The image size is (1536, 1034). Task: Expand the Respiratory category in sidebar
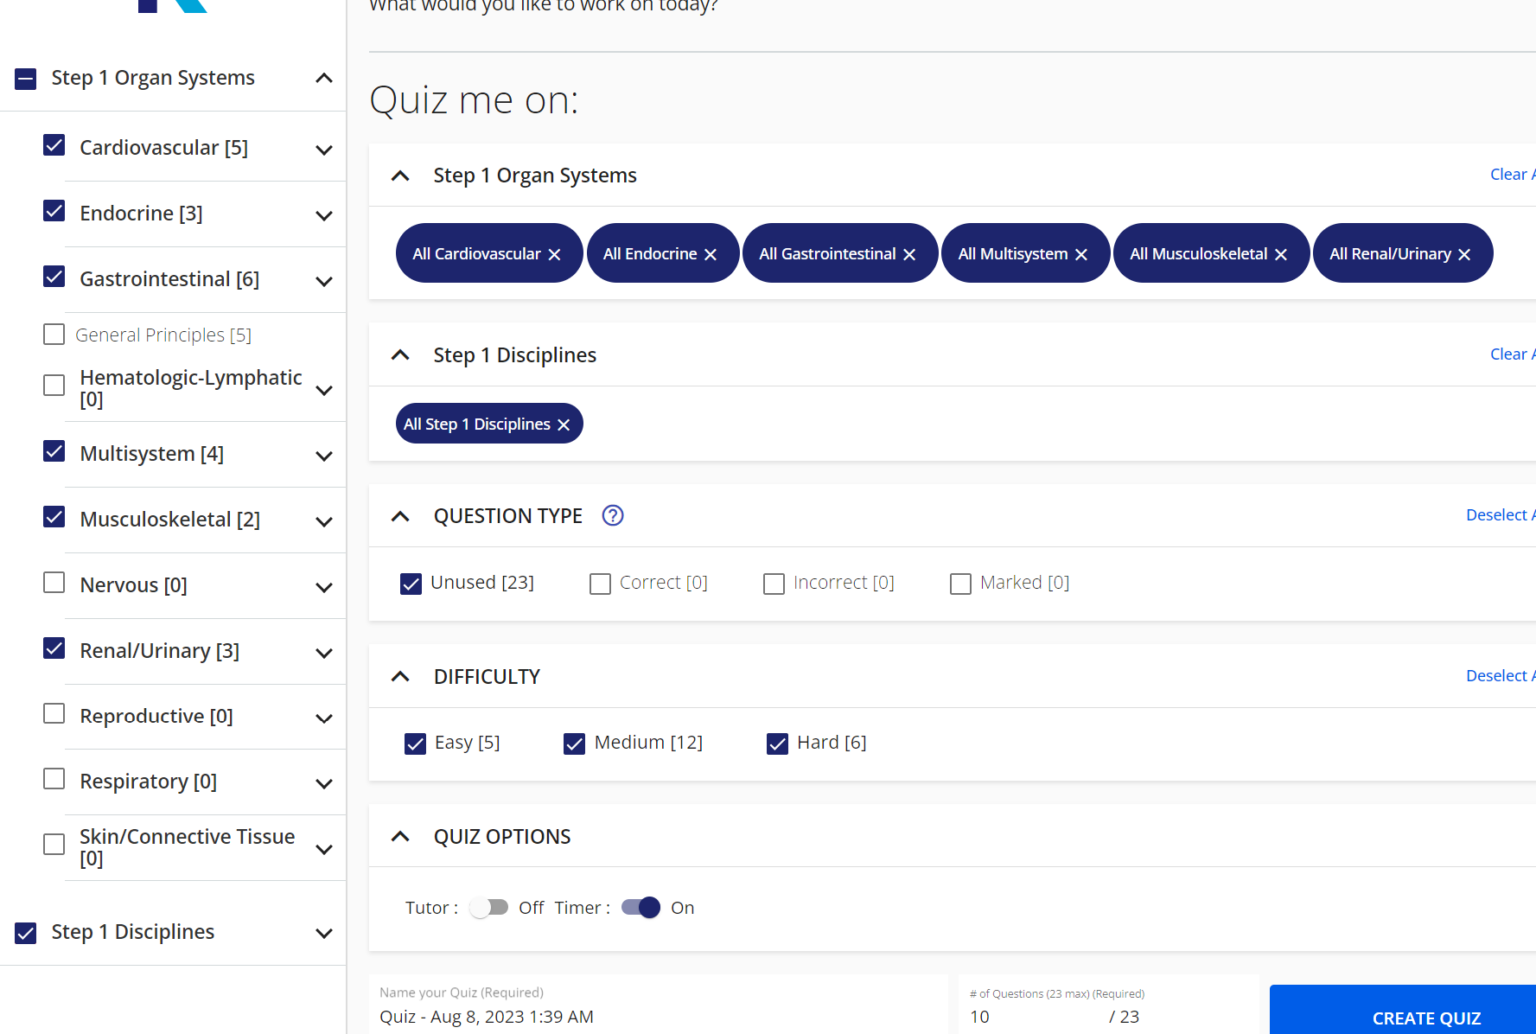point(323,783)
